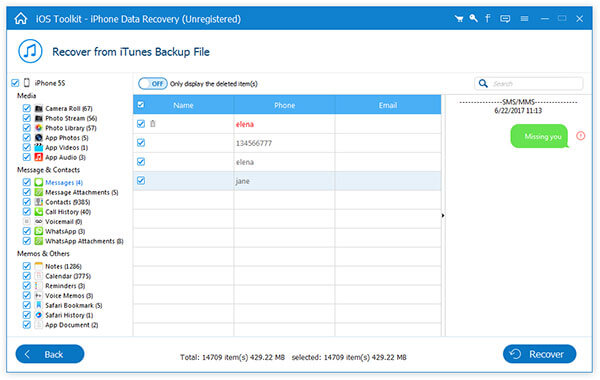This screenshot has height=380, width=600.
Task: Select Contacts (9385) category
Action: (x=68, y=202)
